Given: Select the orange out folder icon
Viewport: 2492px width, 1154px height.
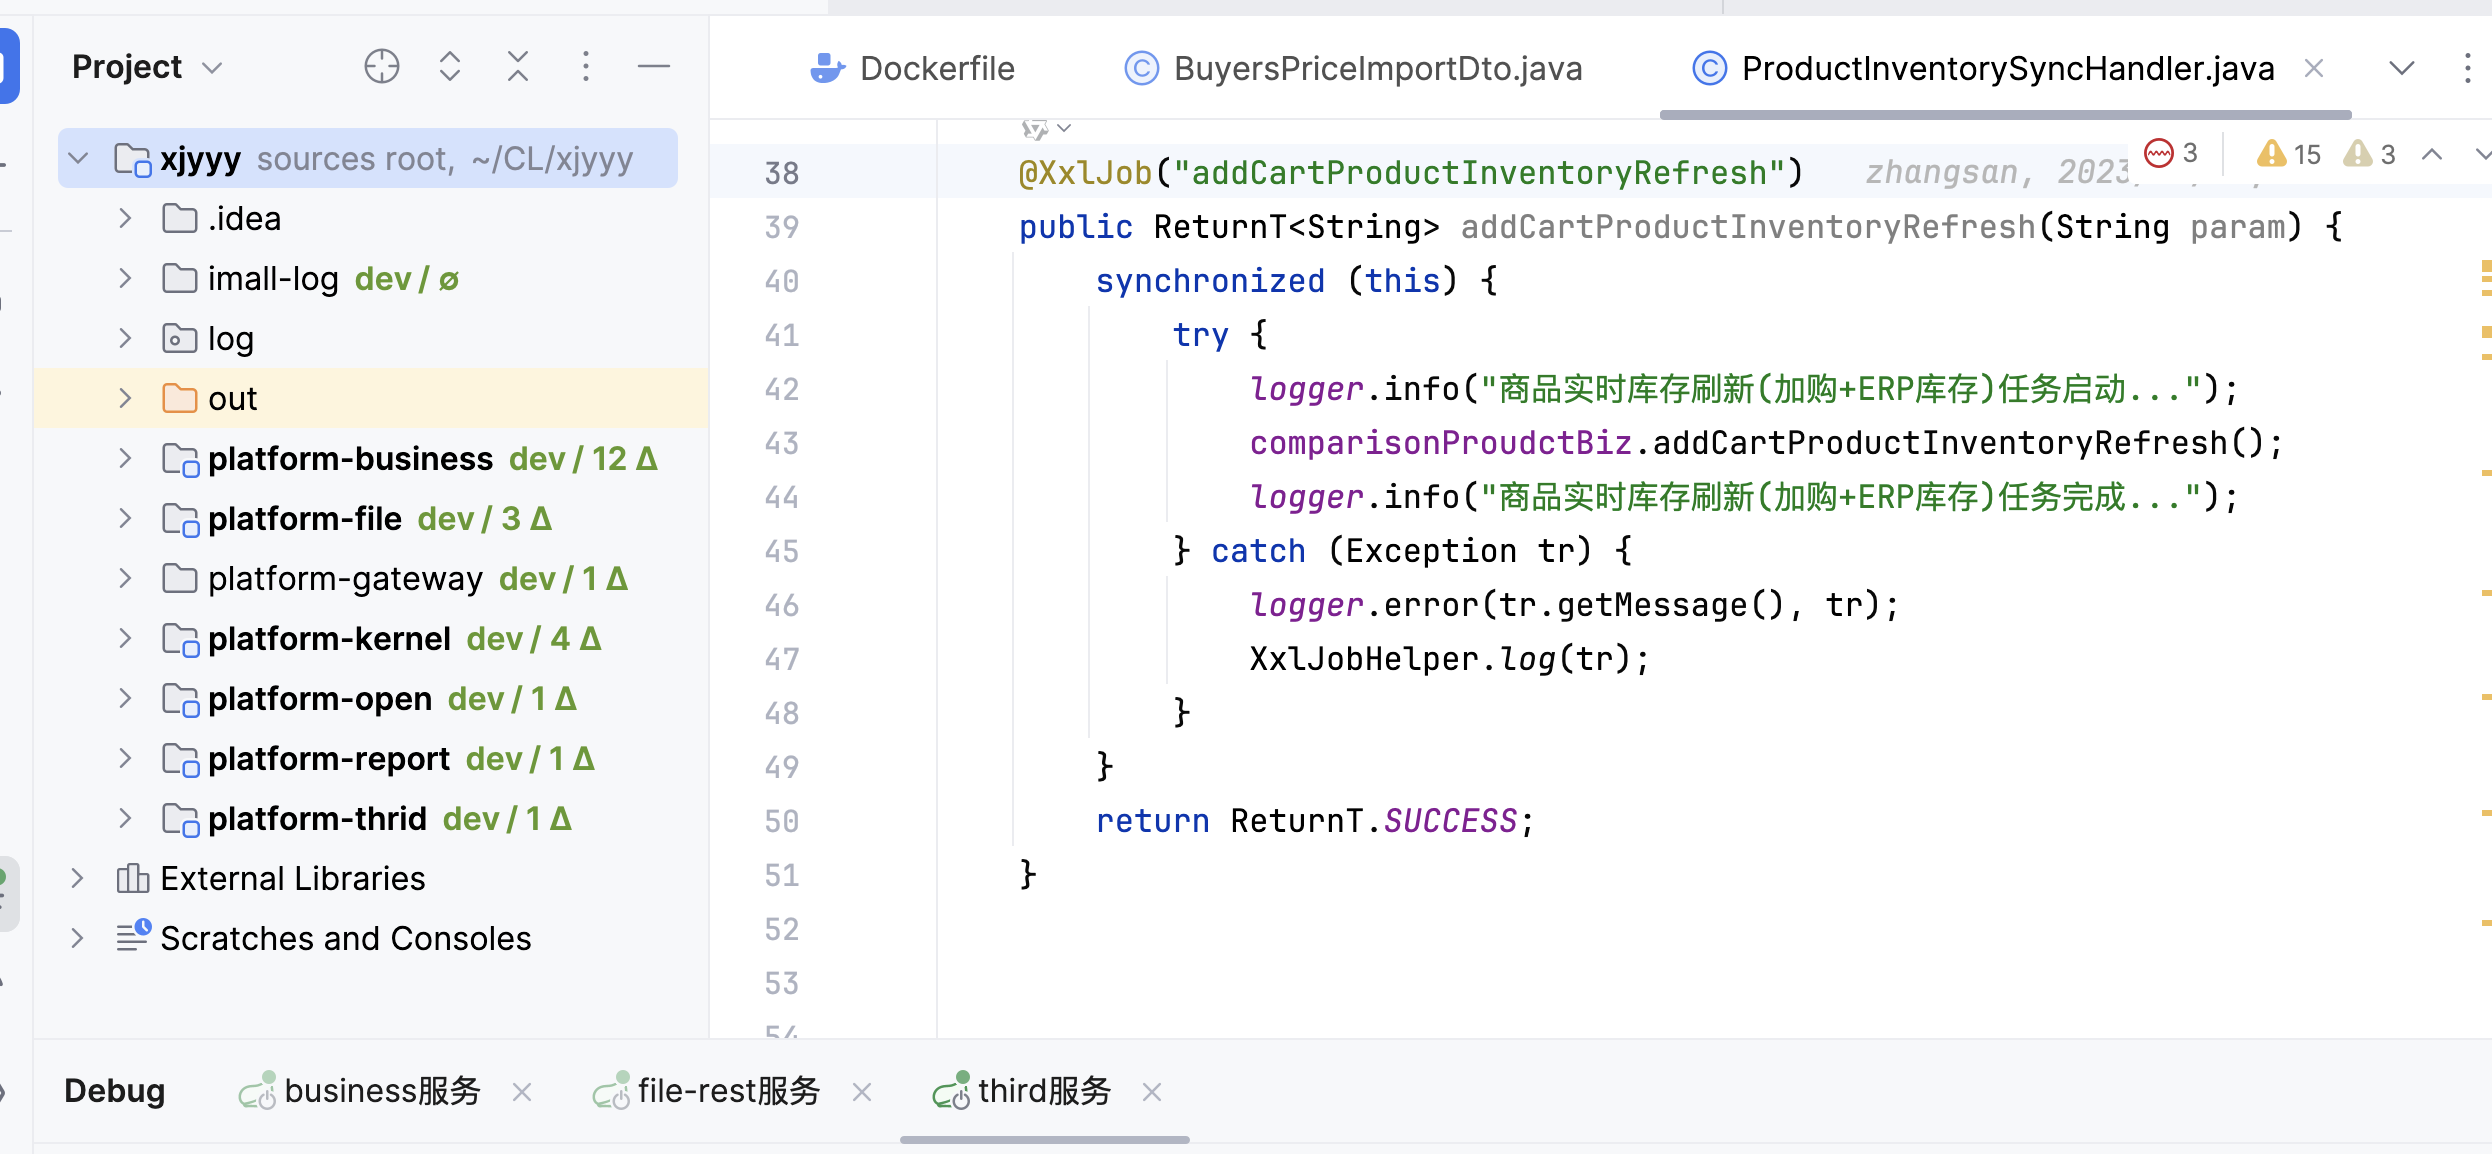Looking at the screenshot, I should pos(180,398).
